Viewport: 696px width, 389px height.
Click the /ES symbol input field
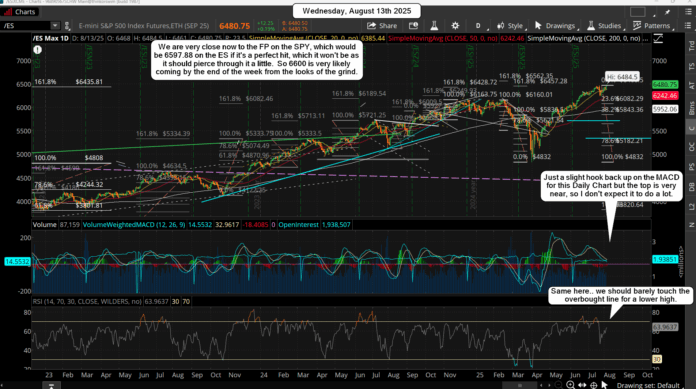[x=26, y=26]
